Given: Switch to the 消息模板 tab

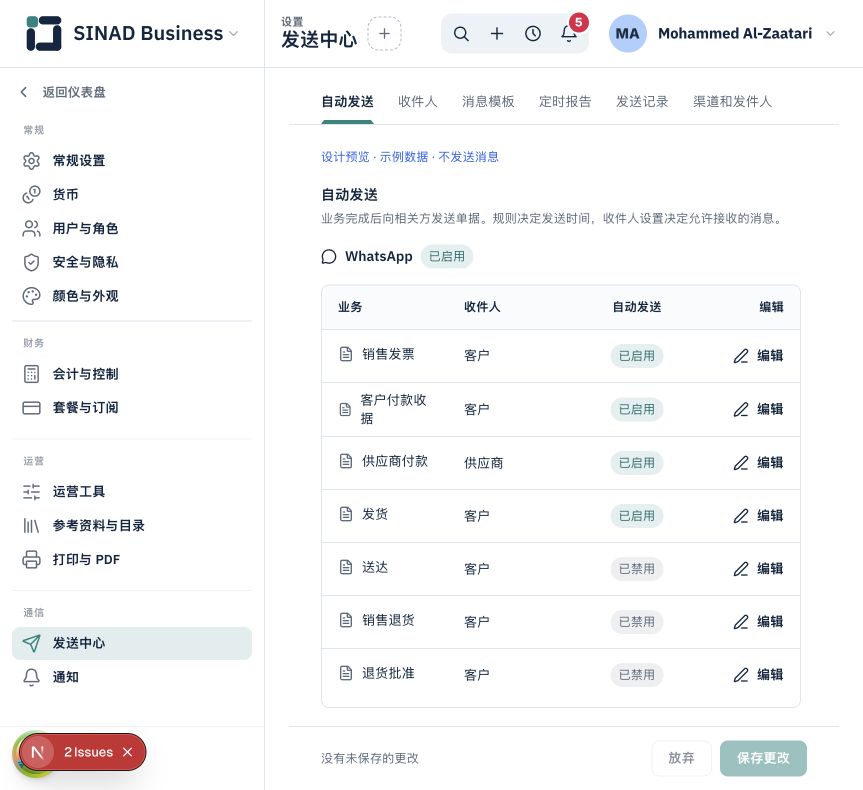Looking at the screenshot, I should tap(488, 102).
